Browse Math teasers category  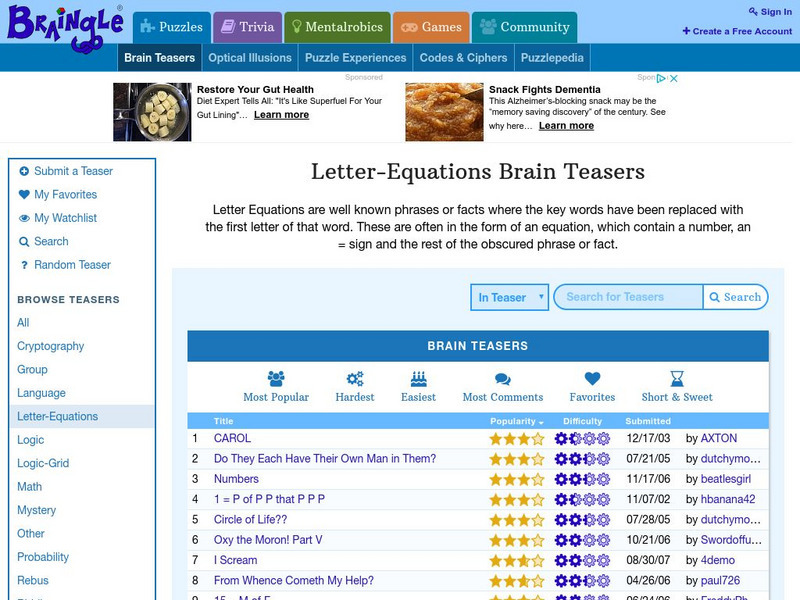(x=30, y=487)
